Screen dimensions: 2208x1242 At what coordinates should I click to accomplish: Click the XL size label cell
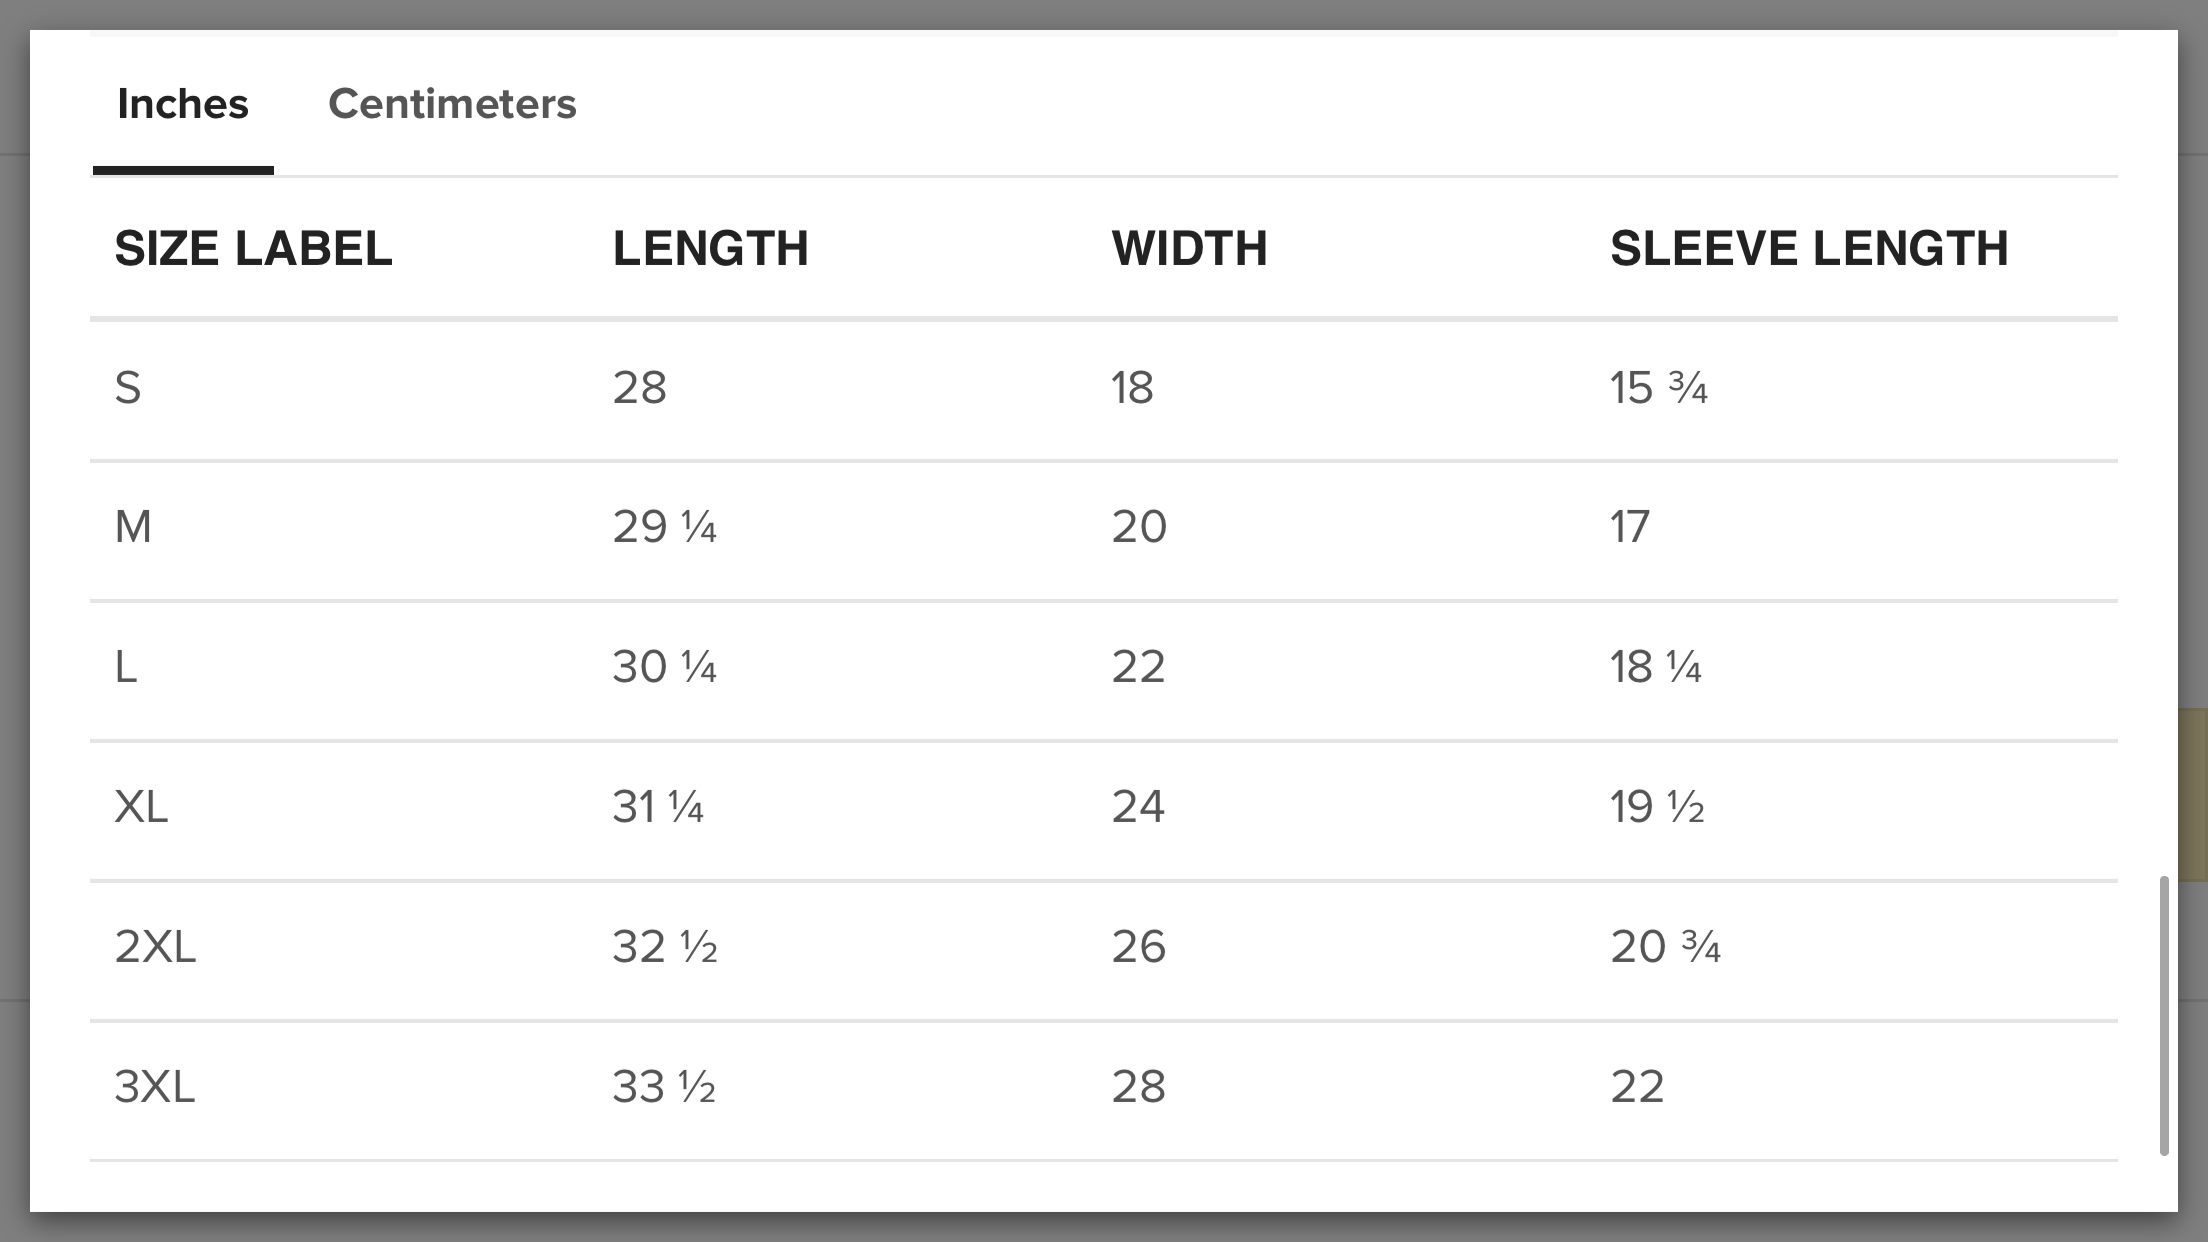coord(141,807)
